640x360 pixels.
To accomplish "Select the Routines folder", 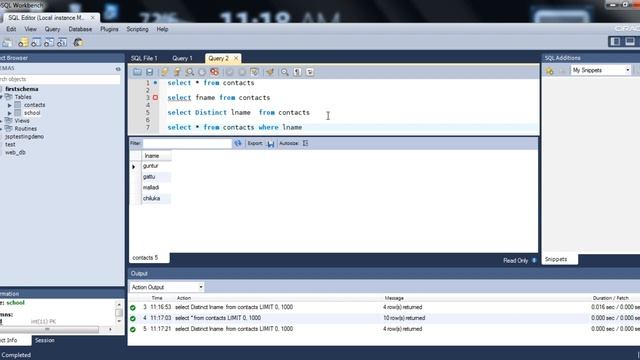I will click(x=26, y=129).
